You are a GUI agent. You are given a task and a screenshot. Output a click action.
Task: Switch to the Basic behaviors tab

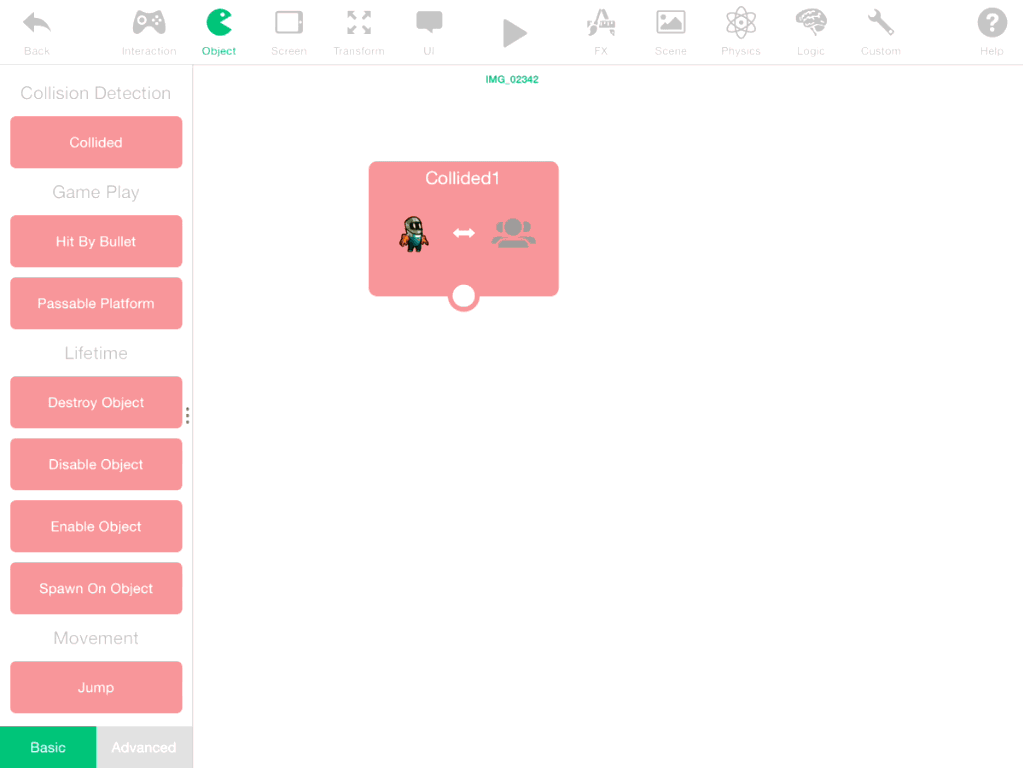click(48, 747)
